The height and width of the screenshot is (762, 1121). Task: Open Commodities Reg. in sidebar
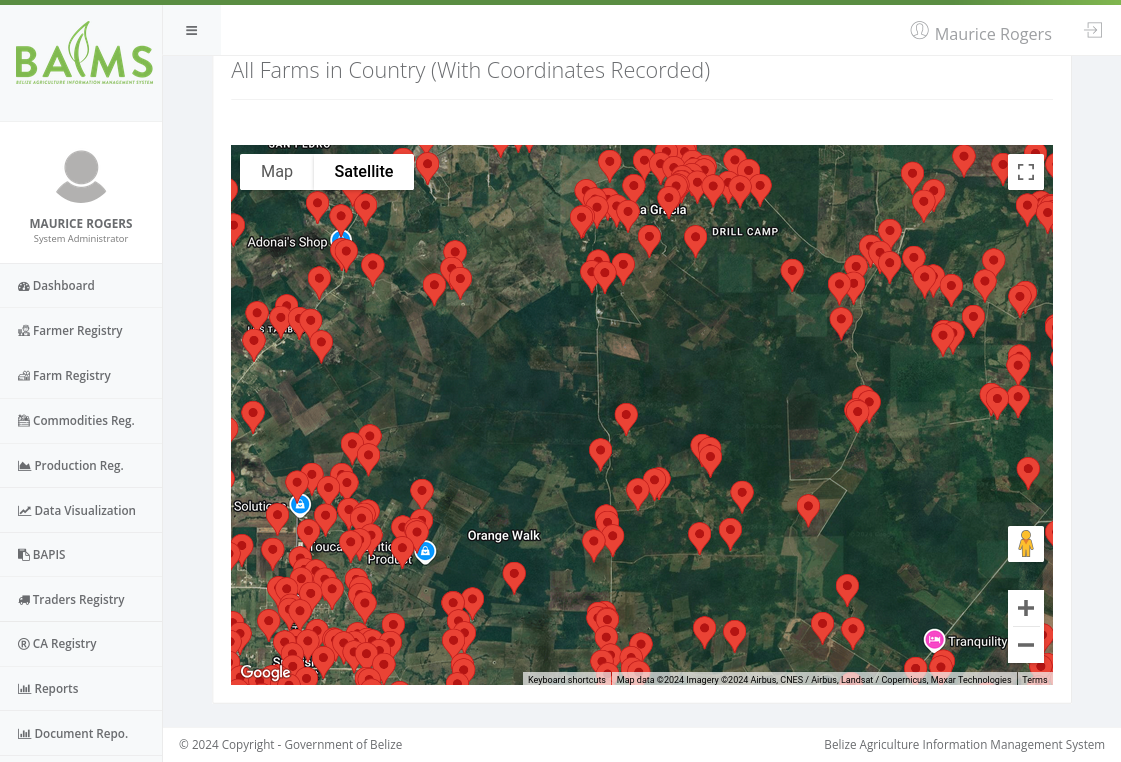pos(81,420)
